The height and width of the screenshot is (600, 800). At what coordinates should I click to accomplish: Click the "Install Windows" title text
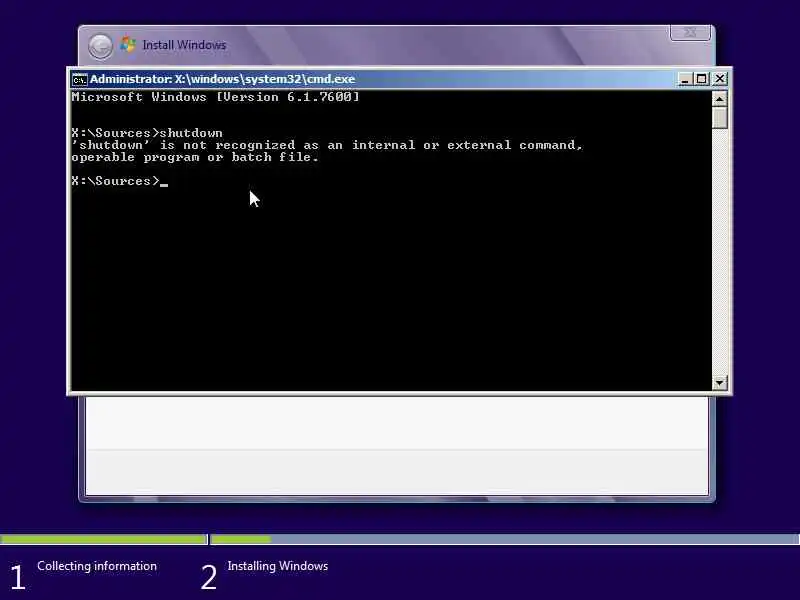(x=184, y=45)
